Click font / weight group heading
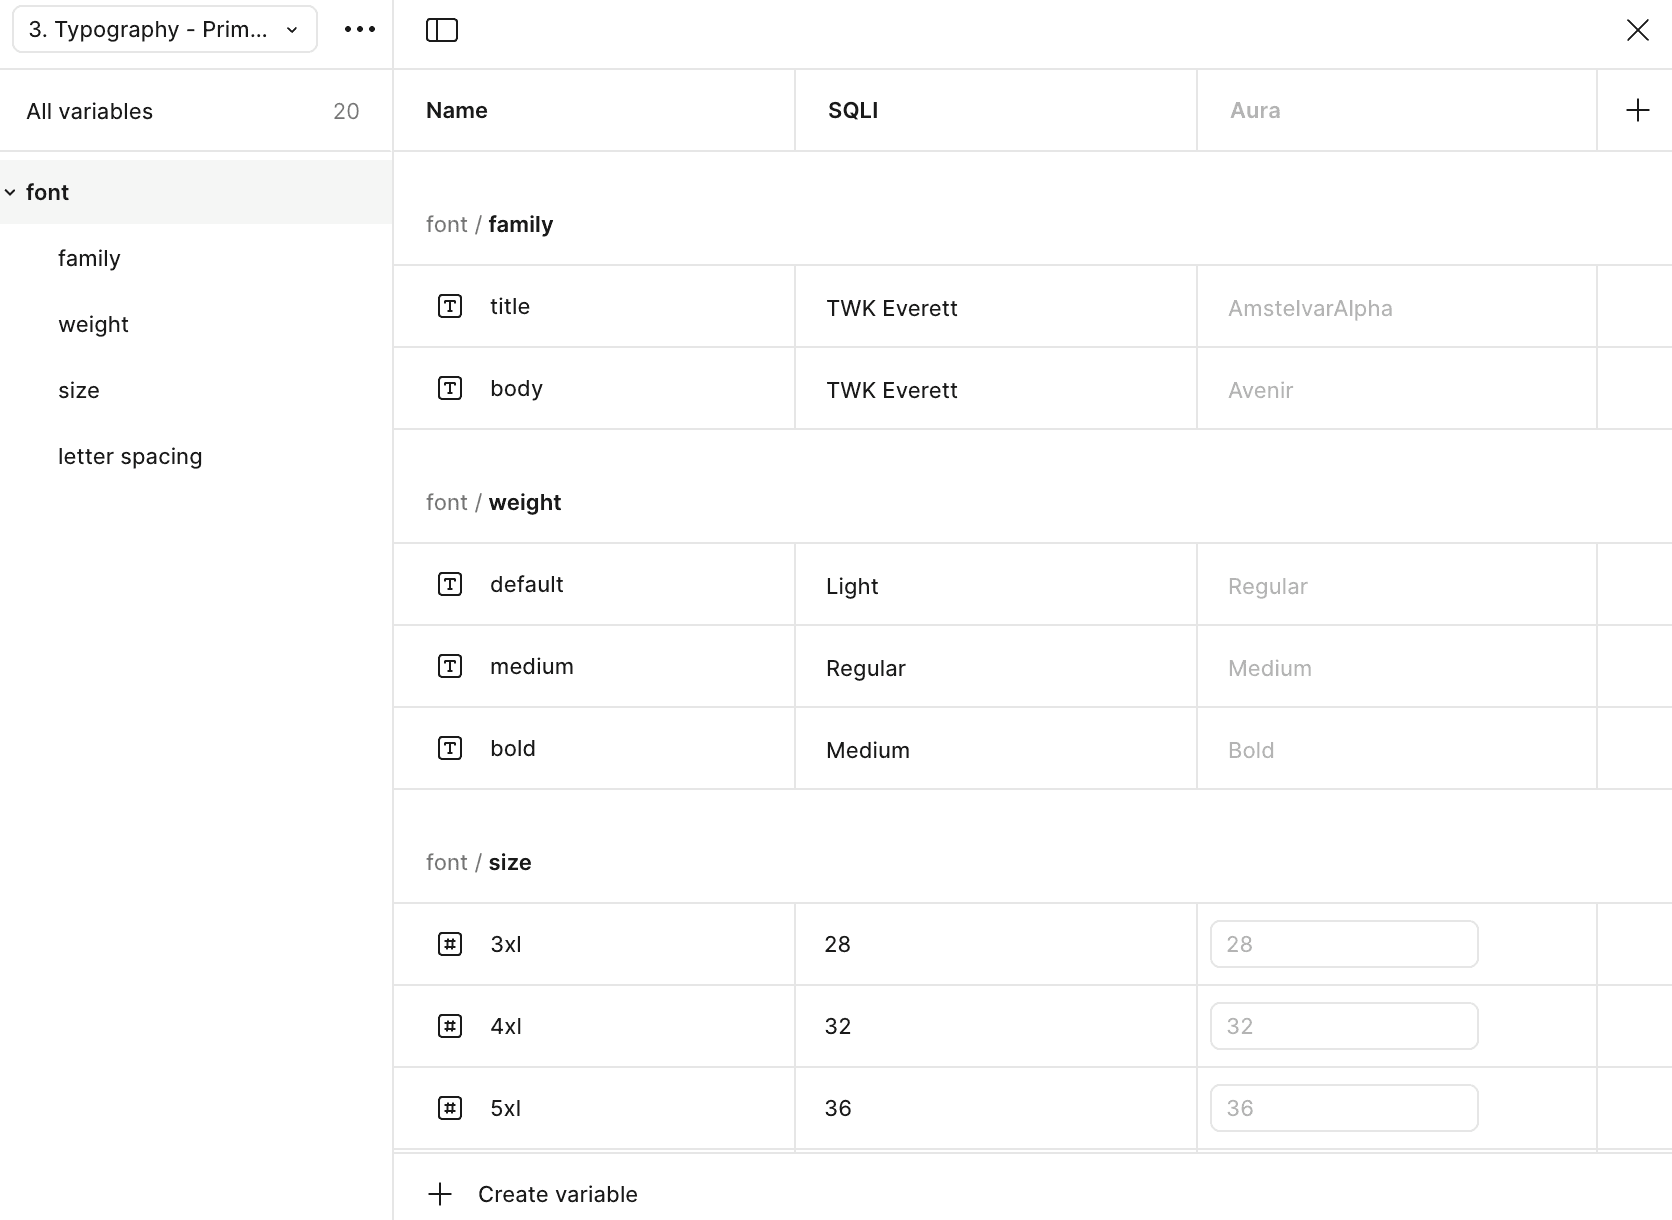Viewport: 1672px width, 1220px height. (x=493, y=502)
